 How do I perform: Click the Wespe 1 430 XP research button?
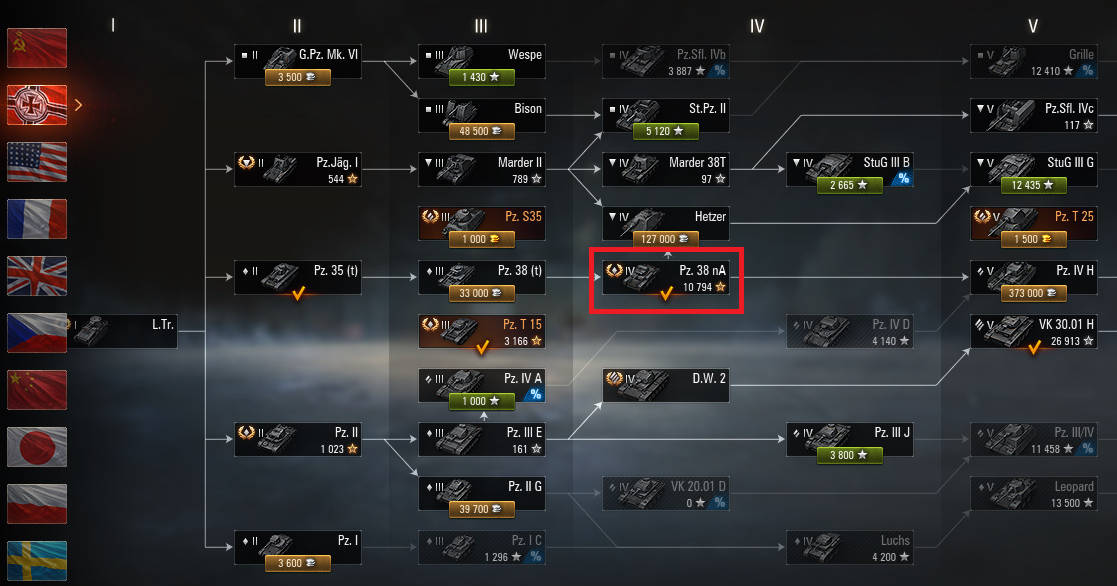click(482, 77)
